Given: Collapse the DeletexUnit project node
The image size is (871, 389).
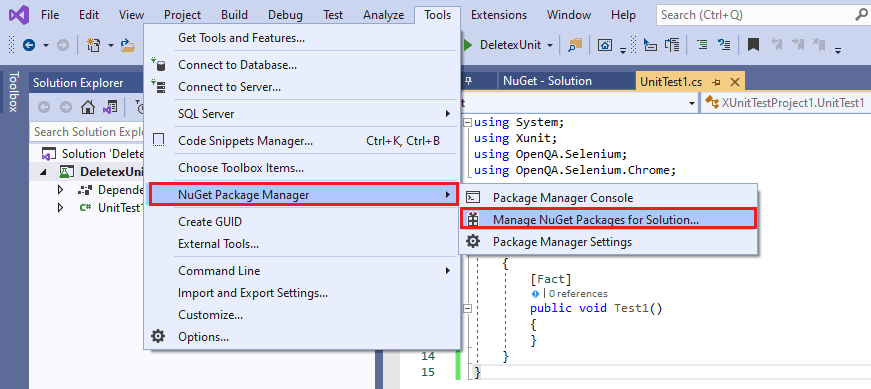Looking at the screenshot, I should (43, 172).
